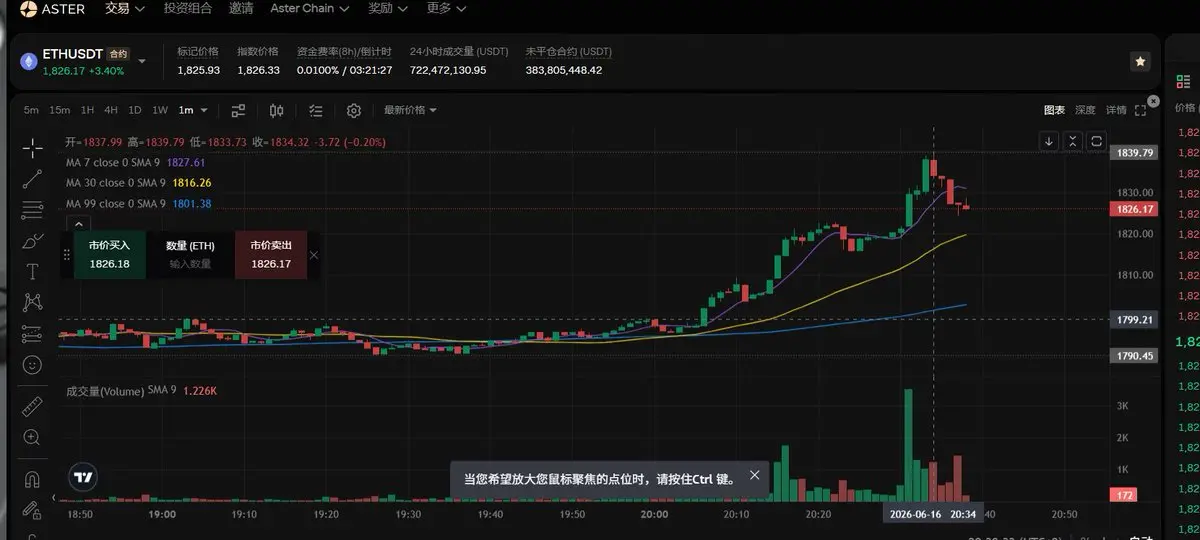Favorite ETHUSDT with the star icon
Image resolution: width=1200 pixels, height=540 pixels.
(1140, 61)
